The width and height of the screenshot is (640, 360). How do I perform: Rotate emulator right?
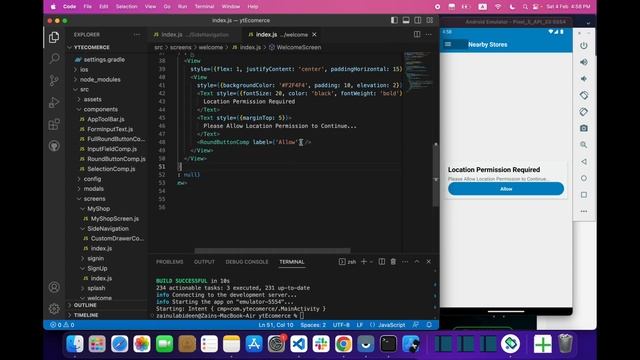coord(584,112)
